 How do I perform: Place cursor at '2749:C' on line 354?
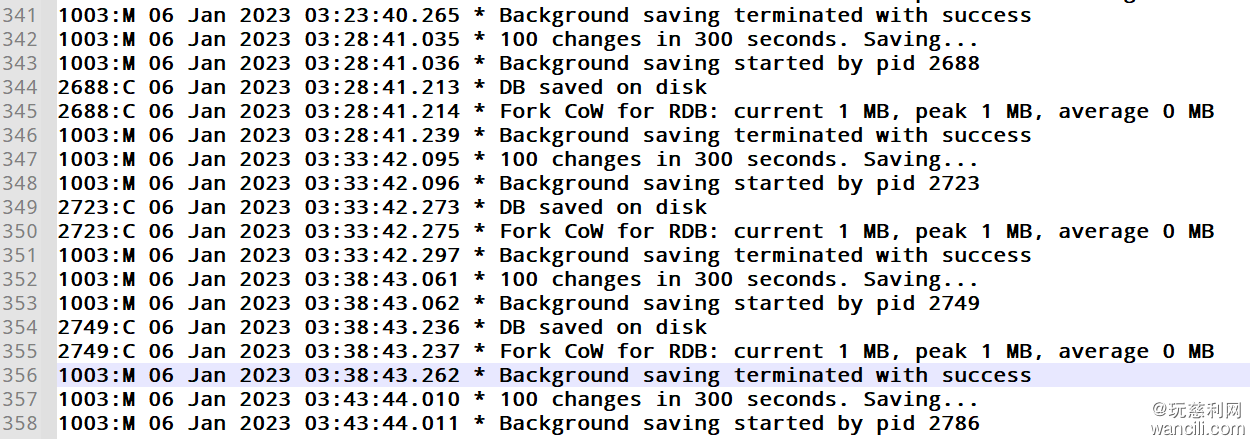tap(96, 328)
